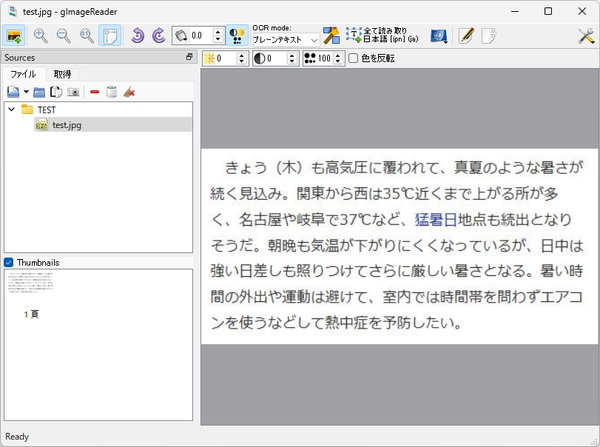The image size is (600, 447).
Task: Toggle the 色を反転 invert colors checkbox
Action: (353, 58)
